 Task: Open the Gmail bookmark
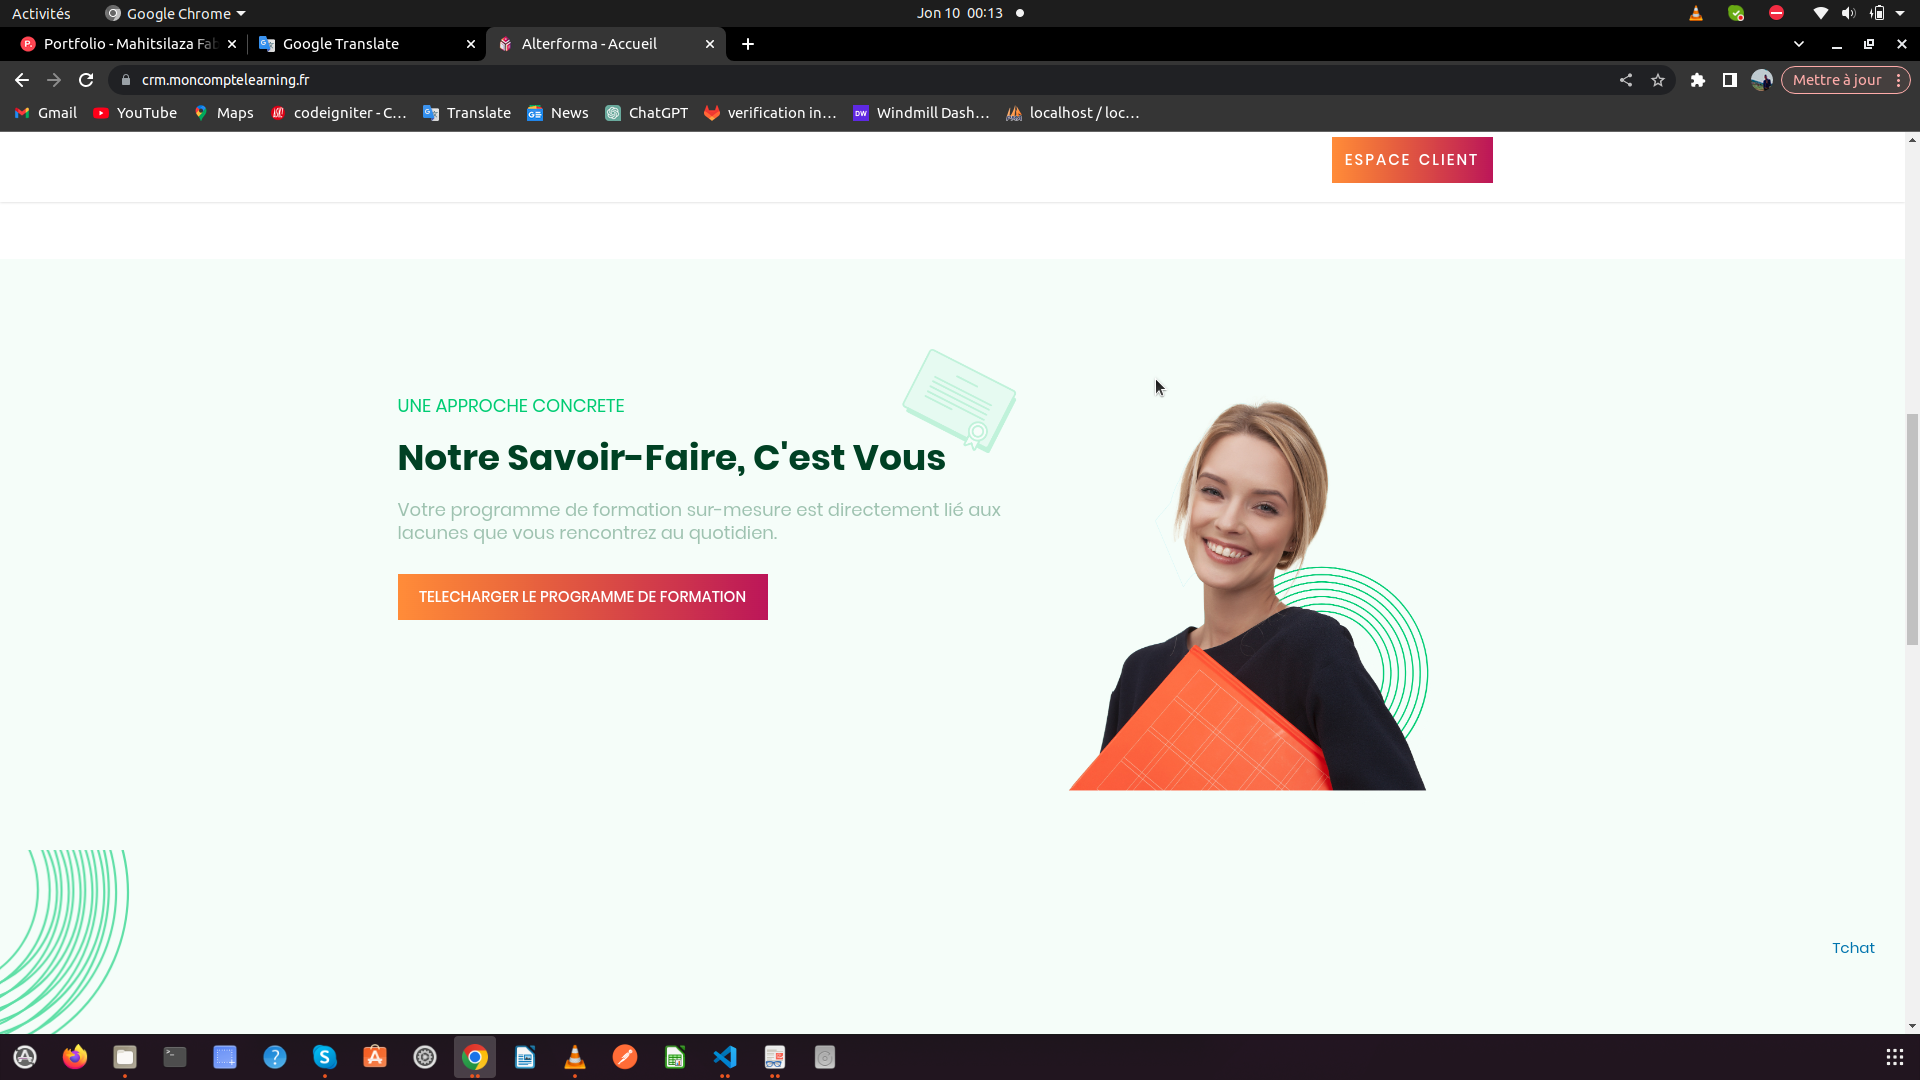click(46, 113)
